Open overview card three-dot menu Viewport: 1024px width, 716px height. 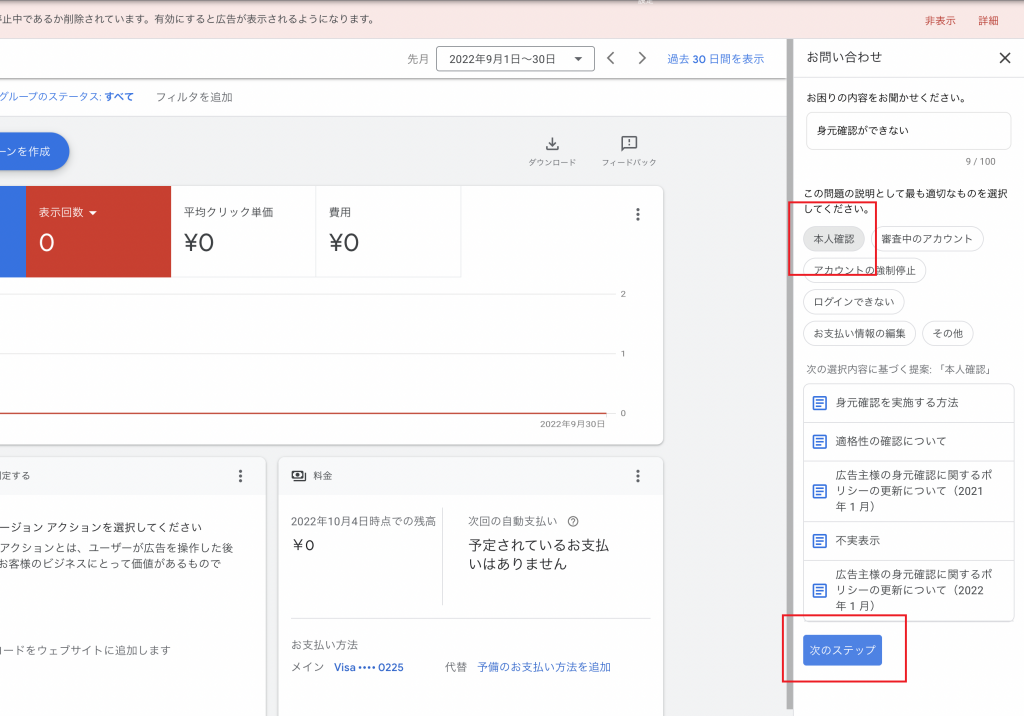tap(637, 214)
